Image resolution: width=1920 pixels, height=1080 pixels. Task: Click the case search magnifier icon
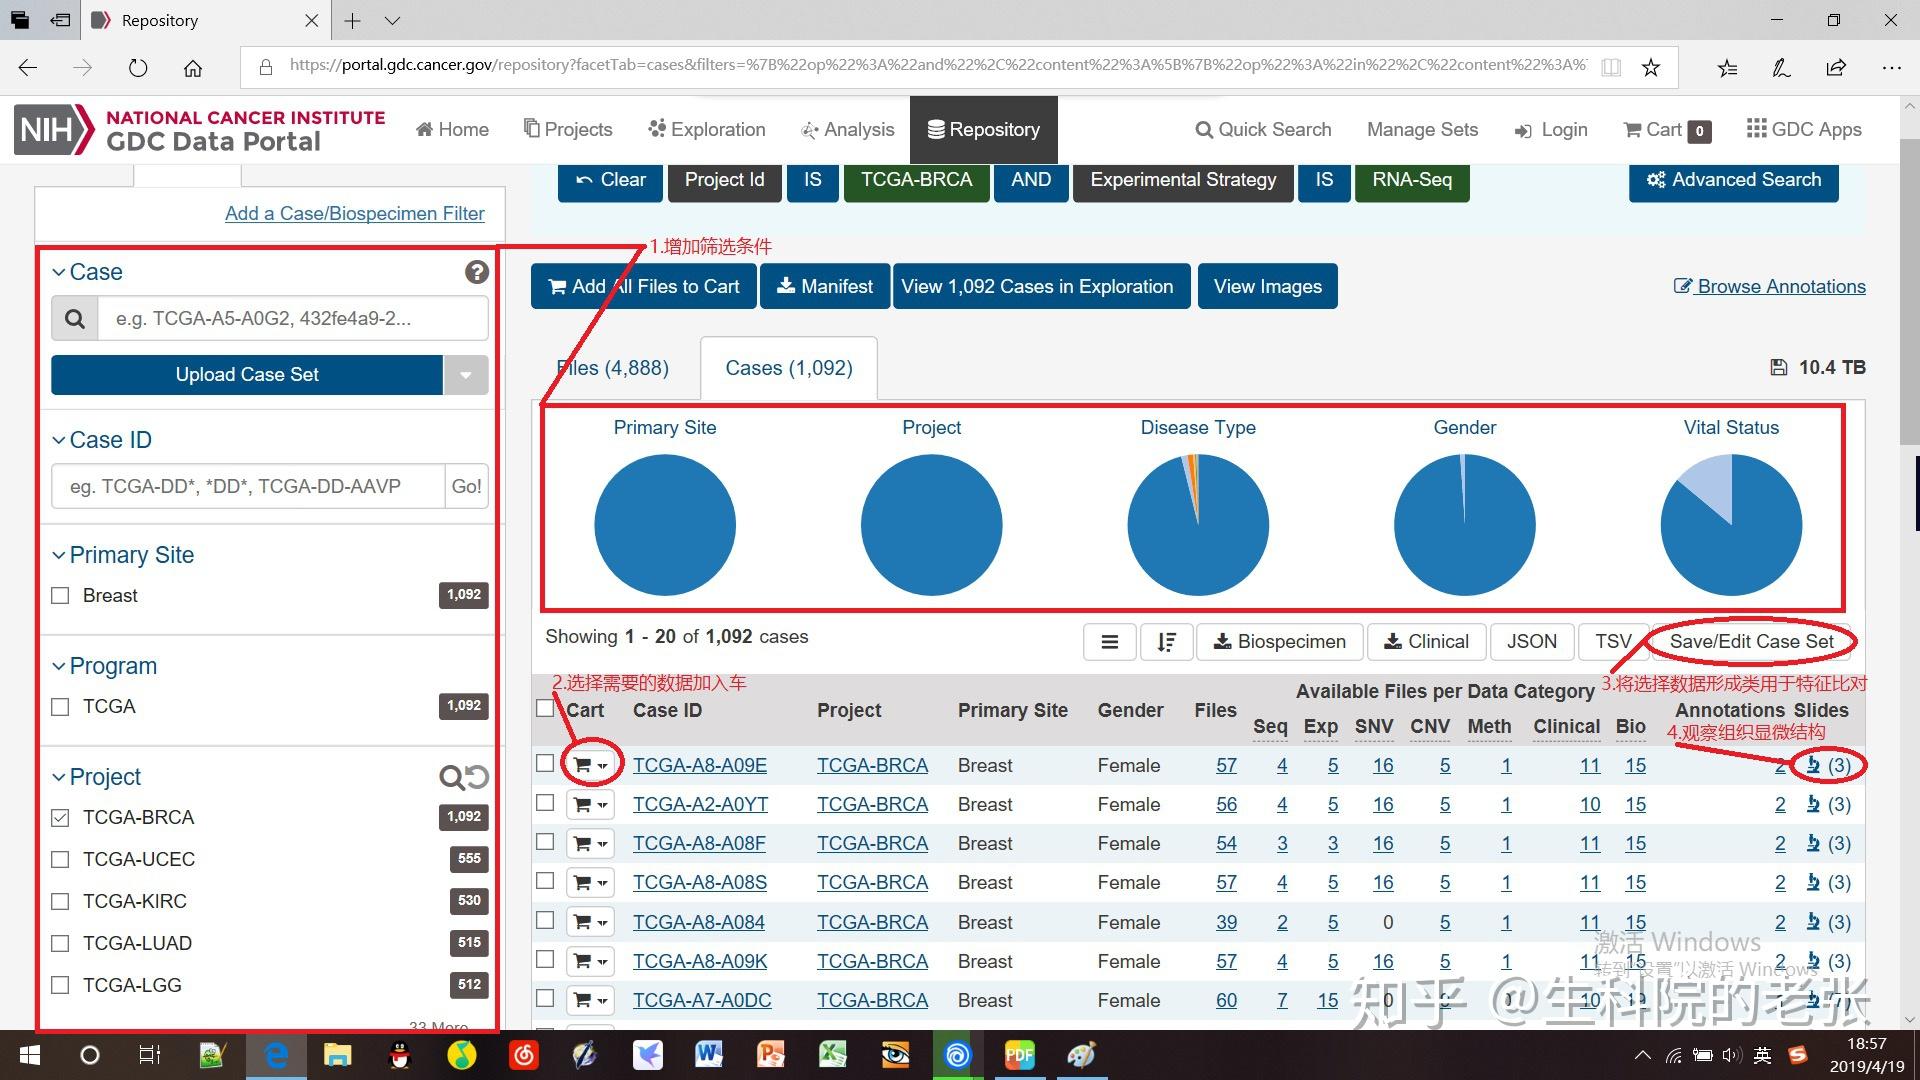coord(75,319)
